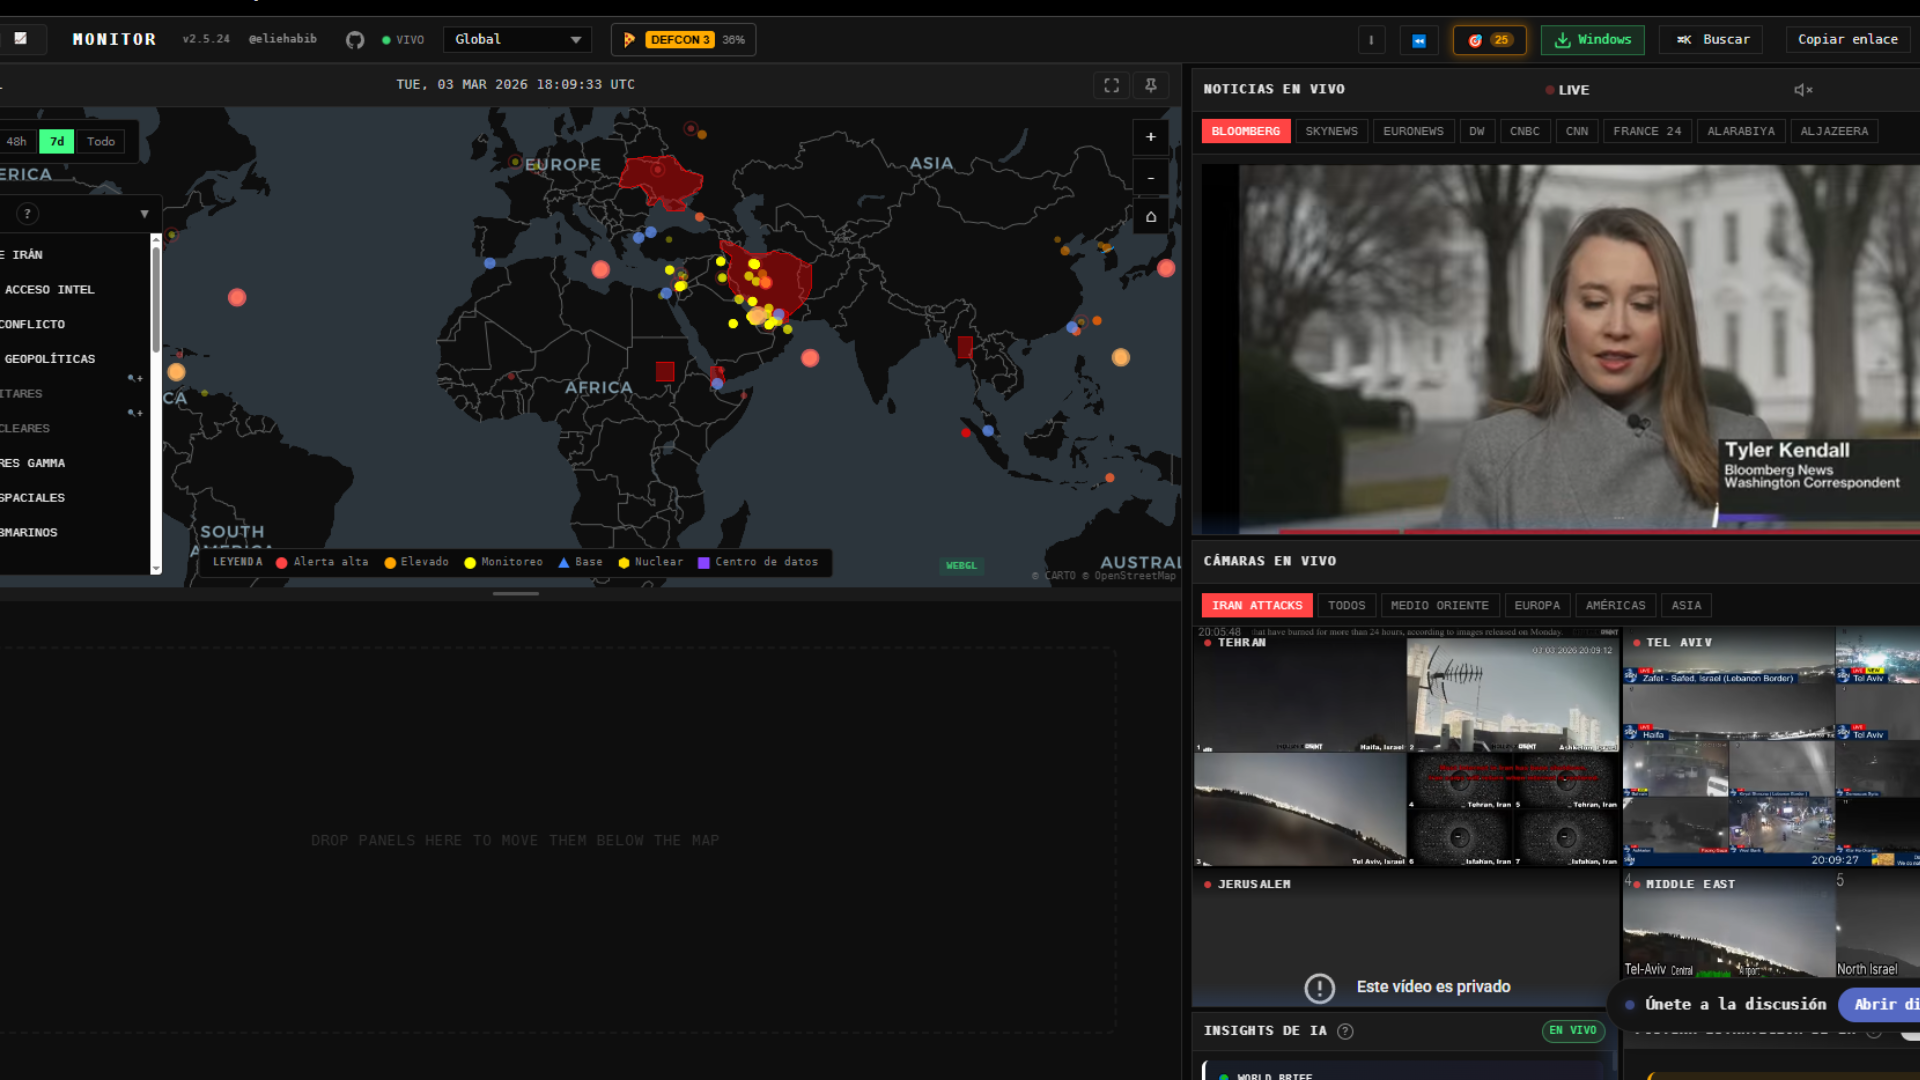Click the targets badge showing 25
Screen dimensions: 1920x1080
[1489, 39]
